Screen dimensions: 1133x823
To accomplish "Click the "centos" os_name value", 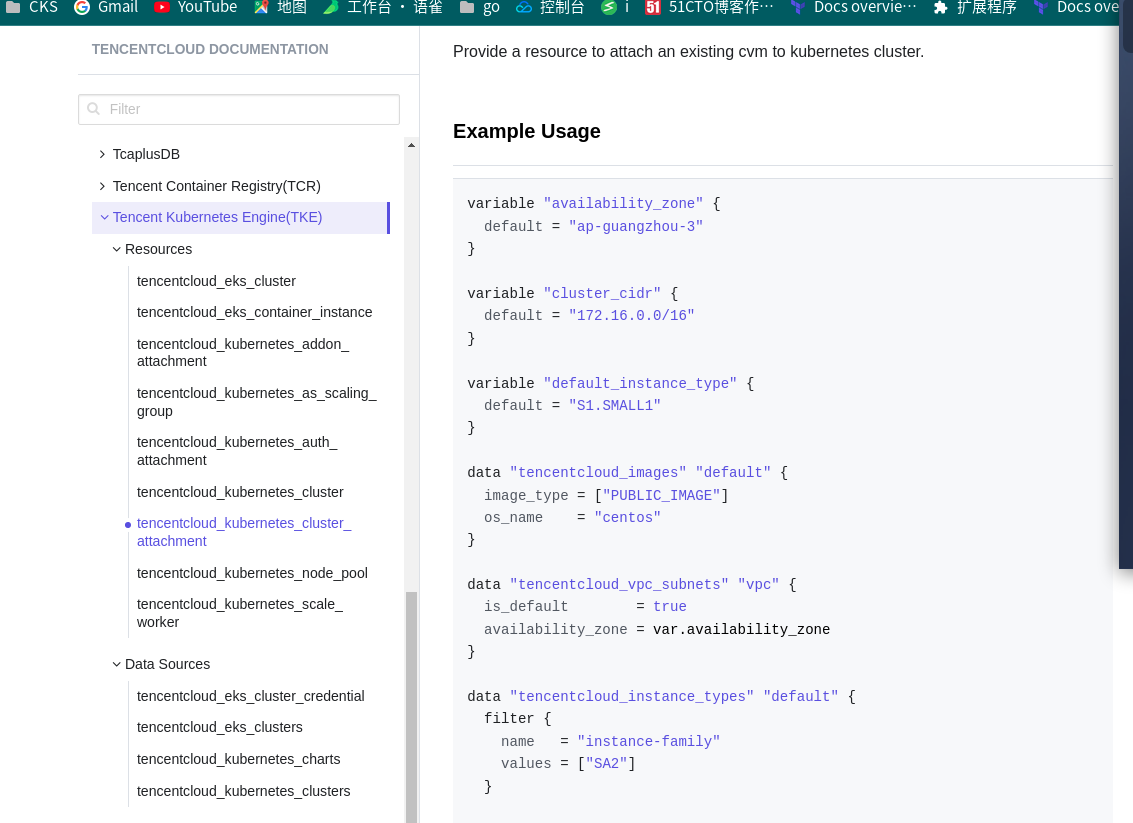I will click(628, 517).
